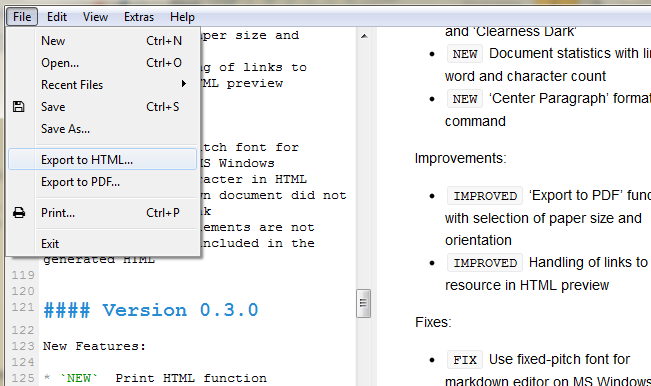Image resolution: width=651 pixels, height=386 pixels.
Task: Click the floppy disk Save icon
Action: (x=19, y=107)
